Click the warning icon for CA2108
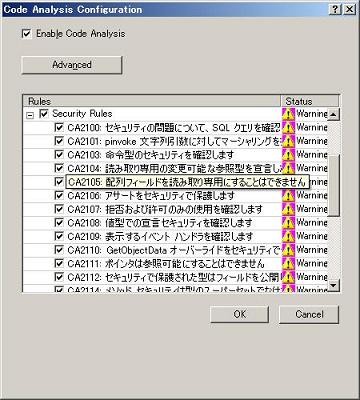The image size is (360, 400). 288,223
